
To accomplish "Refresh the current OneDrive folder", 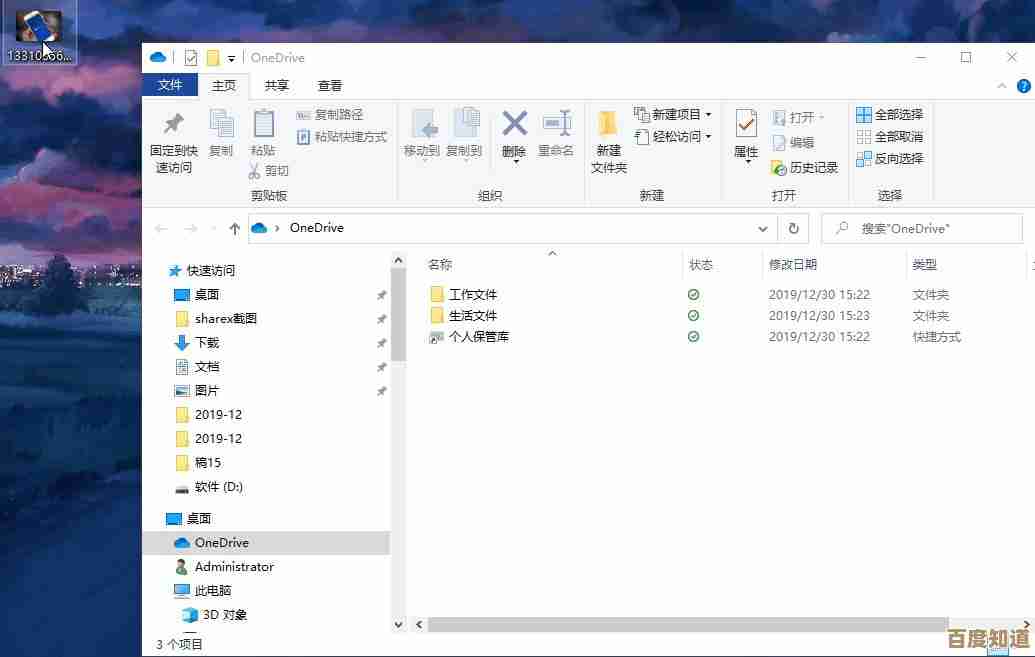I will coord(794,228).
